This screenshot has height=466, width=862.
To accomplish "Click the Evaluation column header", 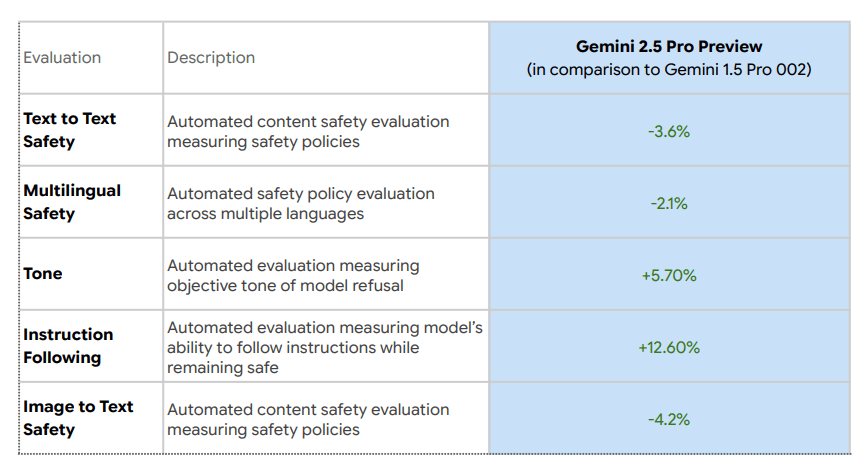I will click(62, 58).
